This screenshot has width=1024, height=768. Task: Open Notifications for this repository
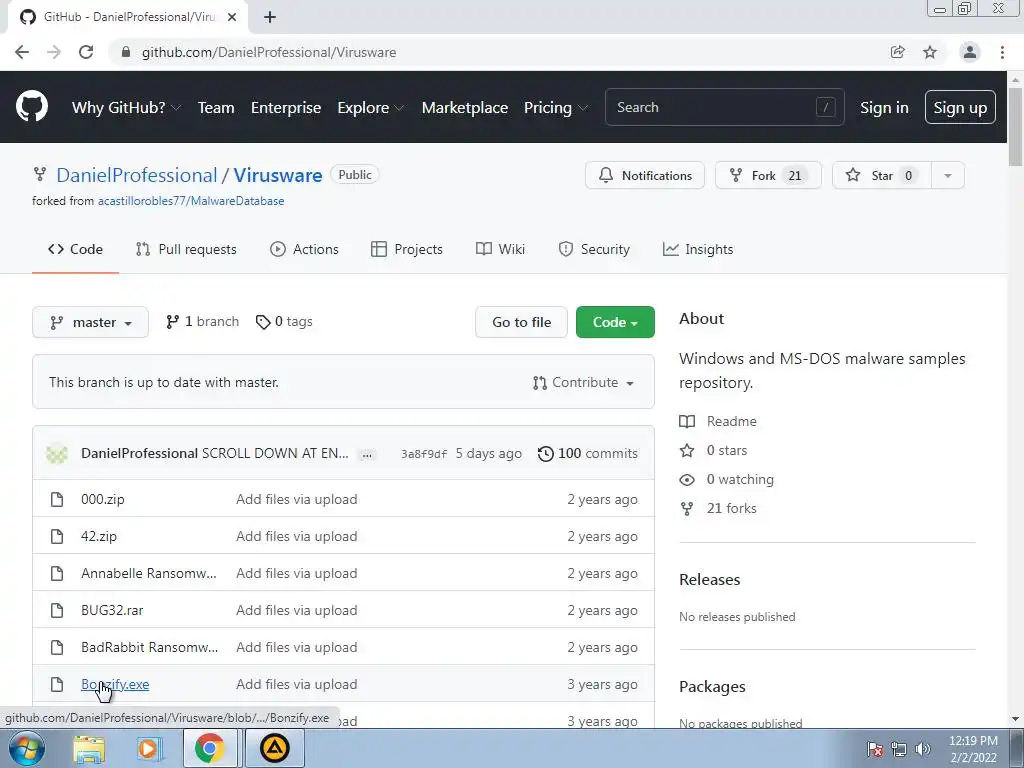pos(645,175)
